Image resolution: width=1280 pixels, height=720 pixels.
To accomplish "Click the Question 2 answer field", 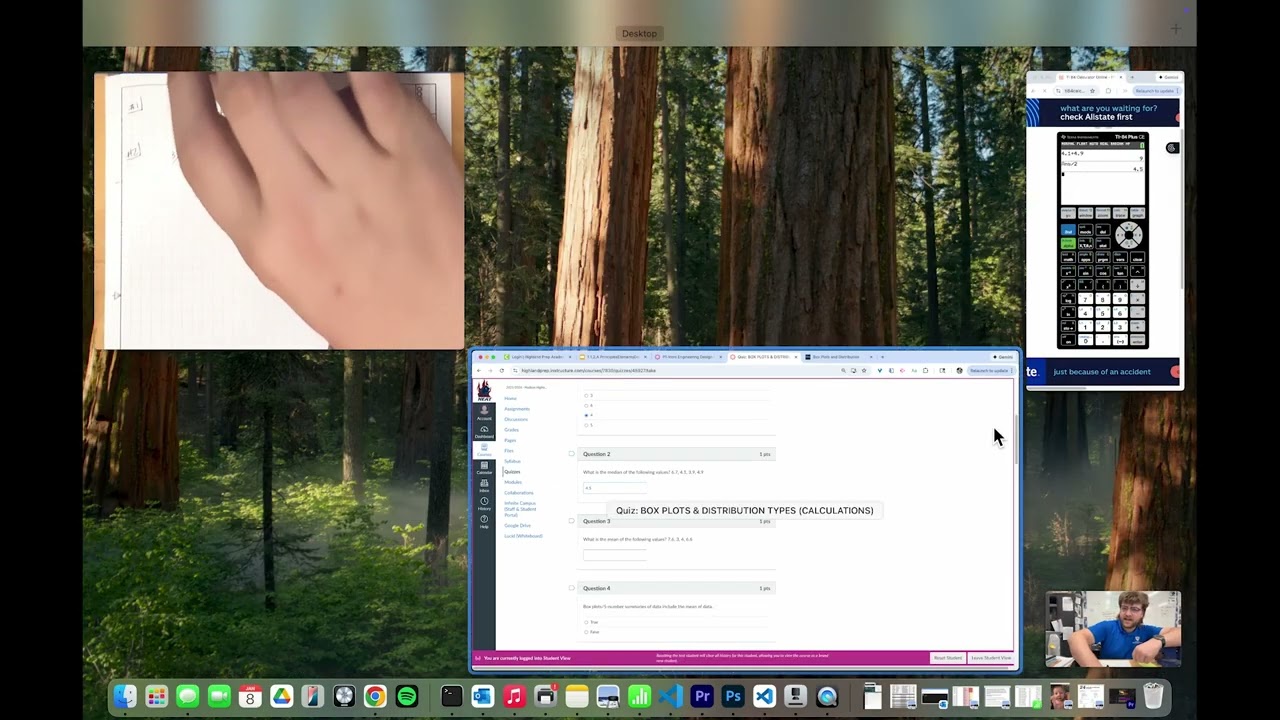I will [615, 488].
